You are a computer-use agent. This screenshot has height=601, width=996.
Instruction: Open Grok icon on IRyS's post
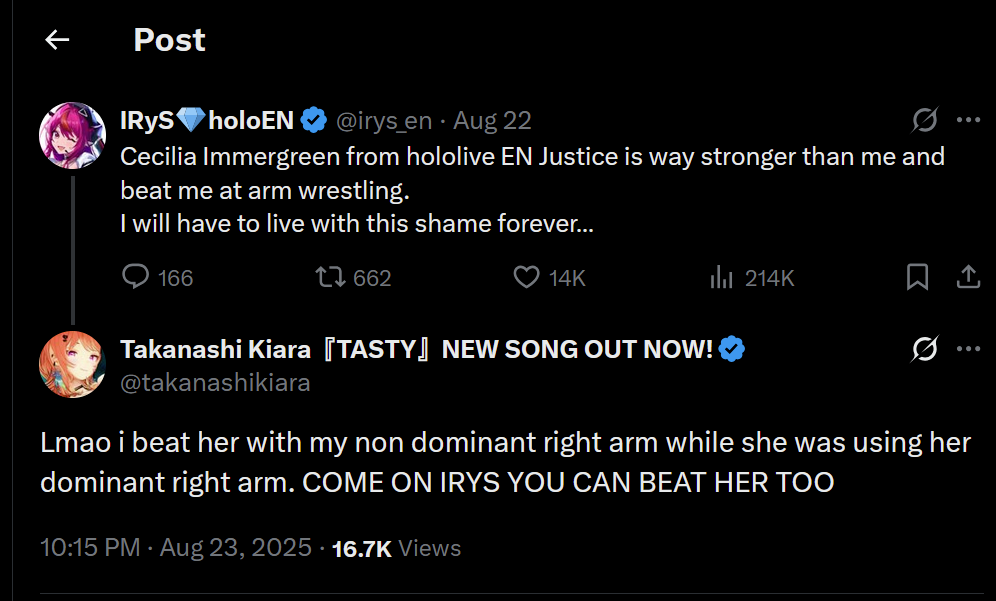tap(925, 121)
